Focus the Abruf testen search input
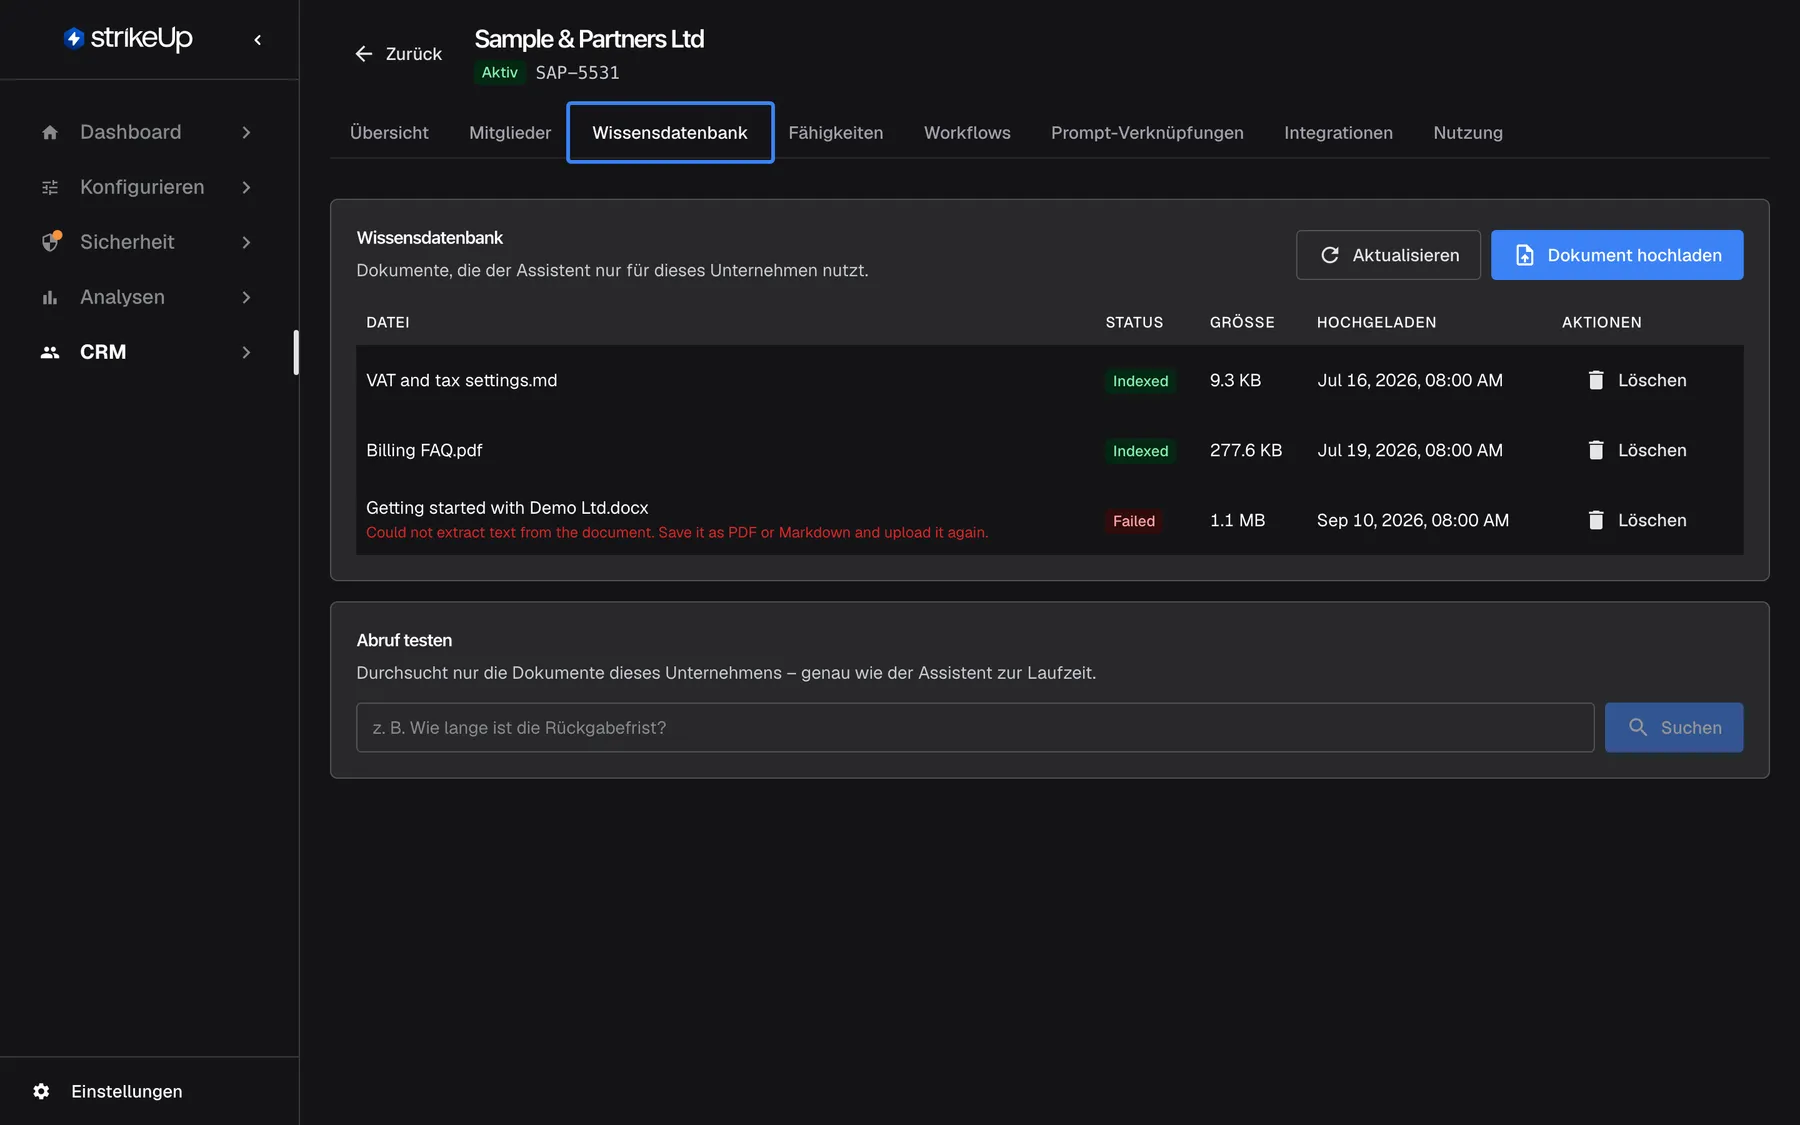1800x1125 pixels. coord(975,727)
